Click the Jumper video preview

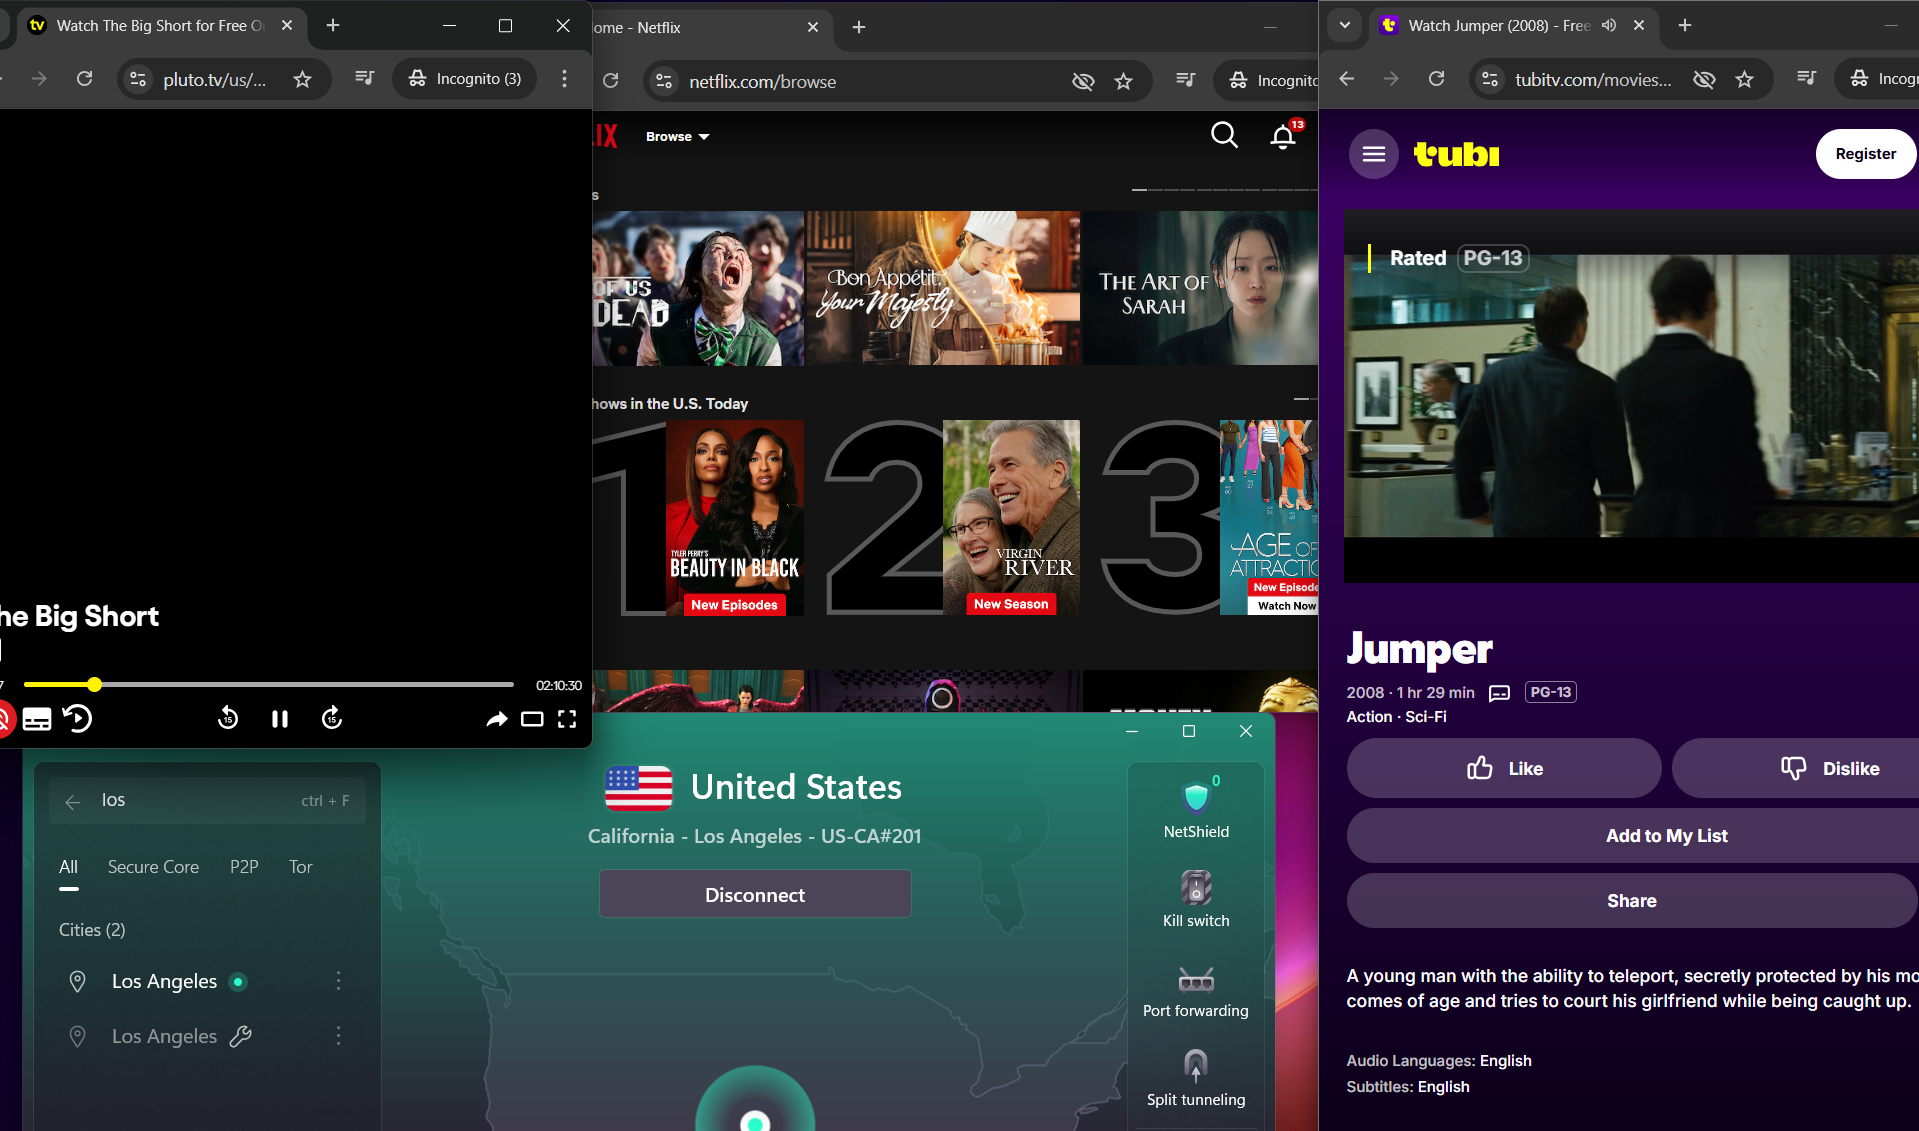(x=1631, y=396)
